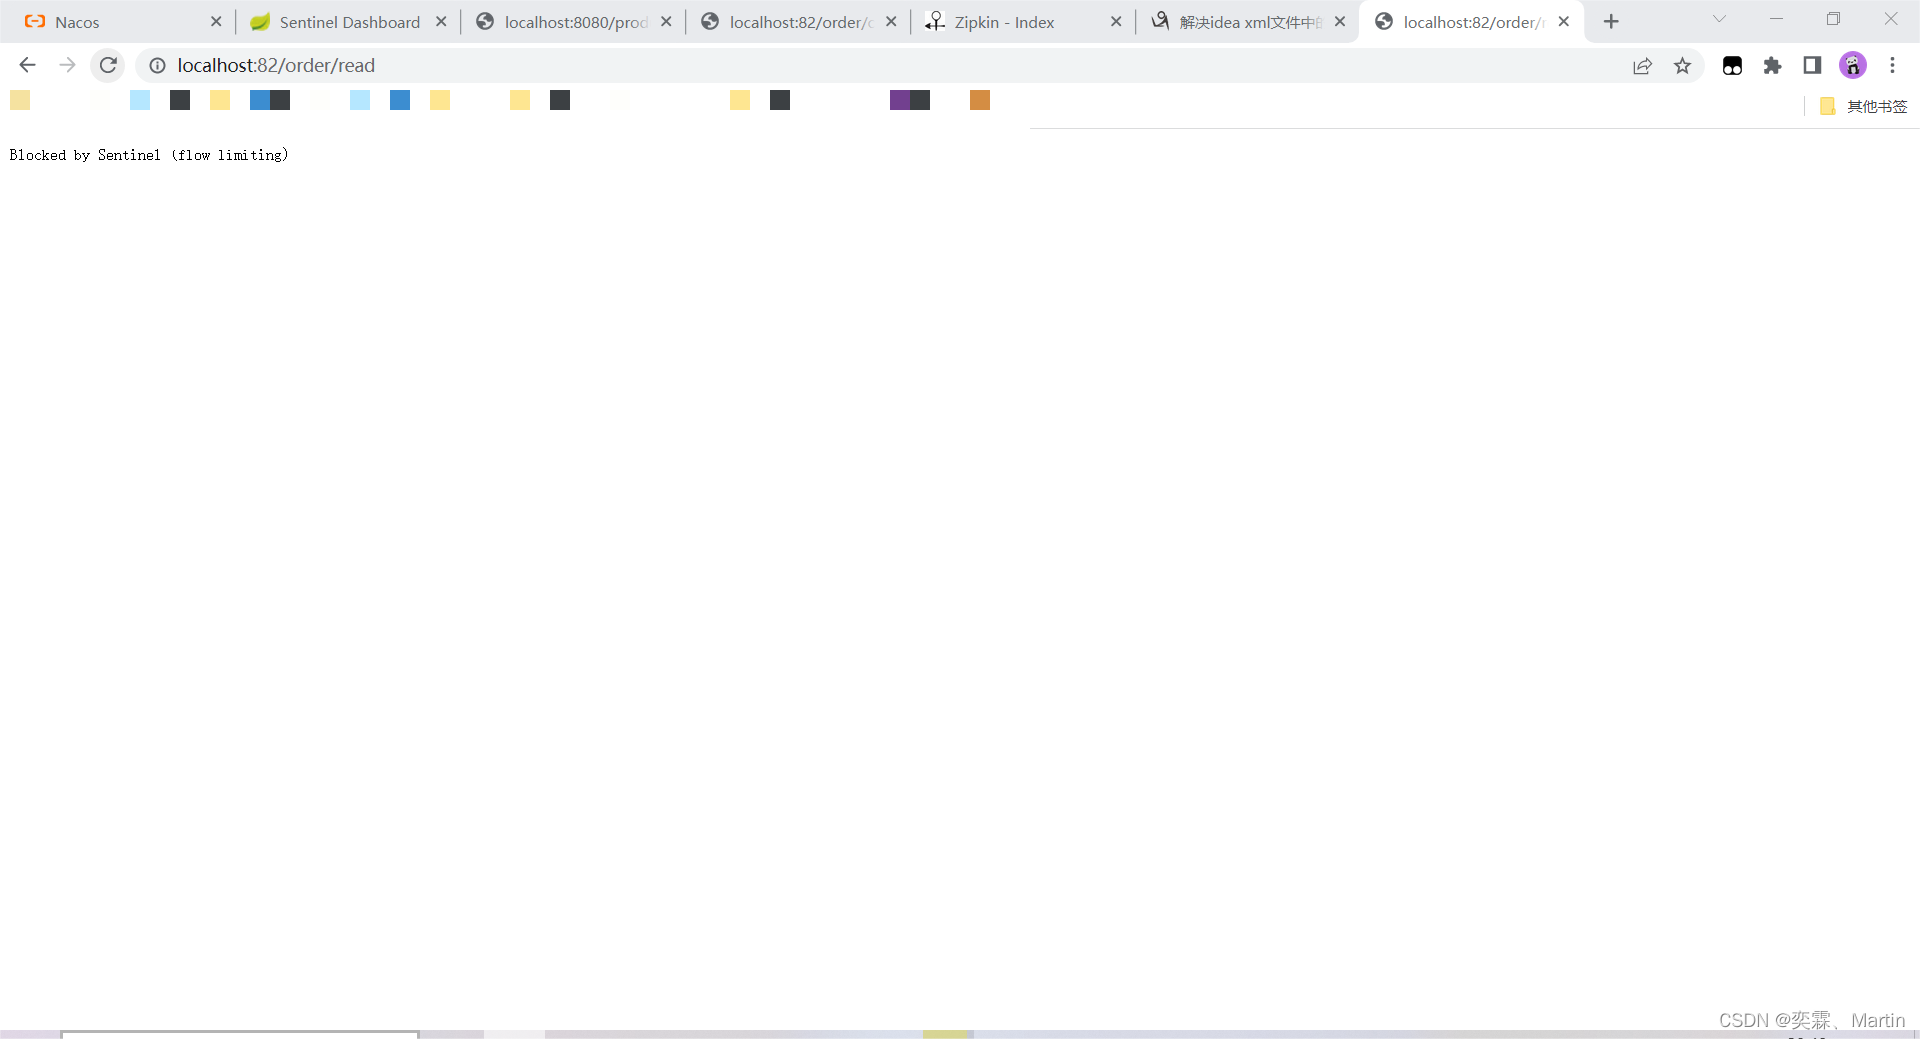View site information icon in address bar
The height and width of the screenshot is (1039, 1920).
pyautogui.click(x=157, y=66)
